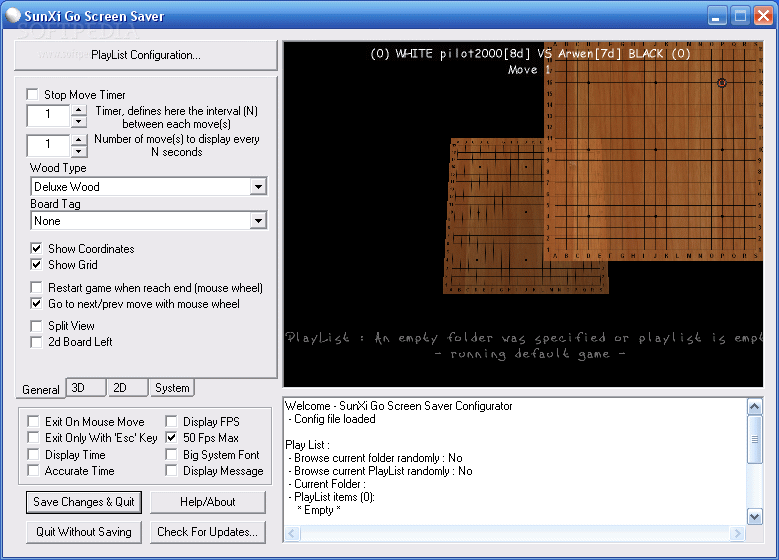This screenshot has width=779, height=560.
Task: Click log panel scroll up arrow
Action: (754, 407)
